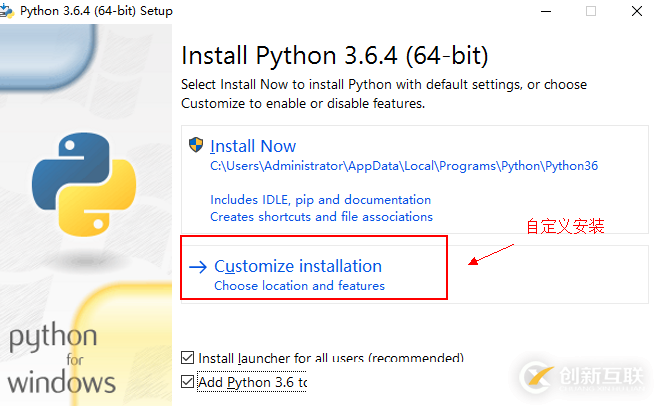Click the Includes IDLE, pip and documentation line
The height and width of the screenshot is (406, 654).
point(320,200)
